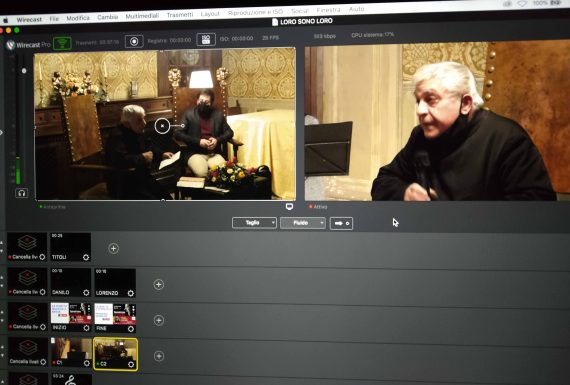The height and width of the screenshot is (385, 570).
Task: Open the Layout menu
Action: click(210, 14)
